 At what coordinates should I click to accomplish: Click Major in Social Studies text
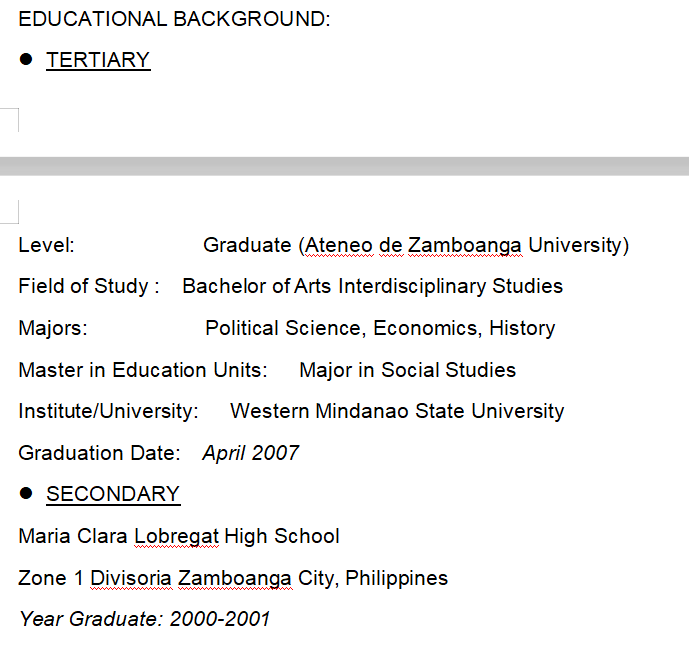click(x=407, y=371)
